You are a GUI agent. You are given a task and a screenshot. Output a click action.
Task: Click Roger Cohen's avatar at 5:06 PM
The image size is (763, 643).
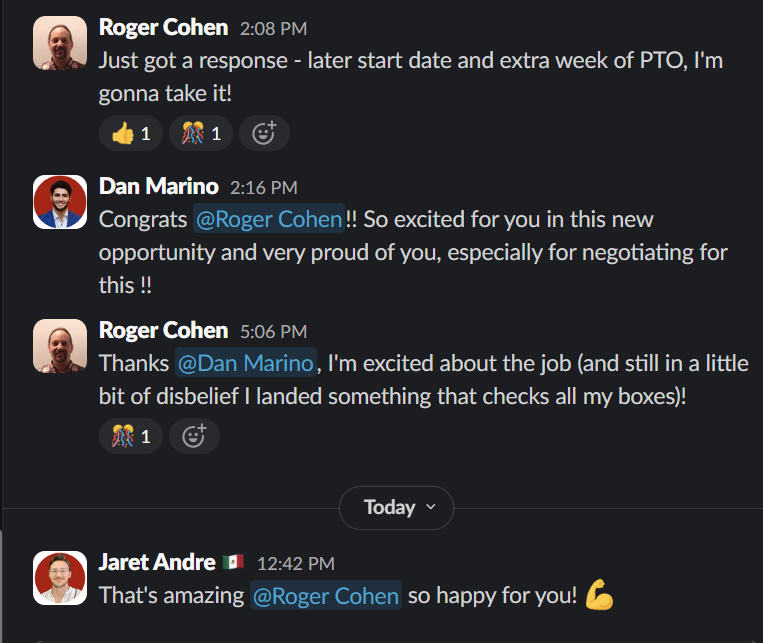[60, 346]
